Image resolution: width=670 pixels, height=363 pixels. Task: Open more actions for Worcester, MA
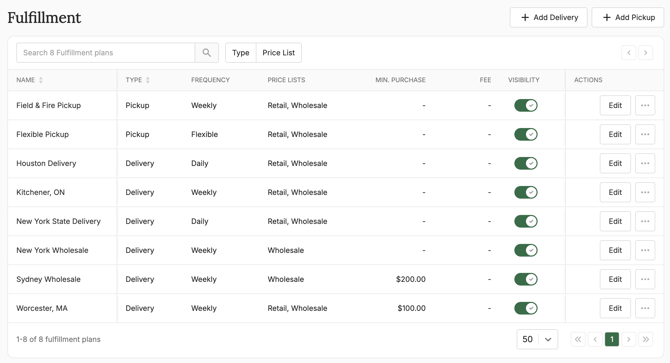click(x=645, y=308)
